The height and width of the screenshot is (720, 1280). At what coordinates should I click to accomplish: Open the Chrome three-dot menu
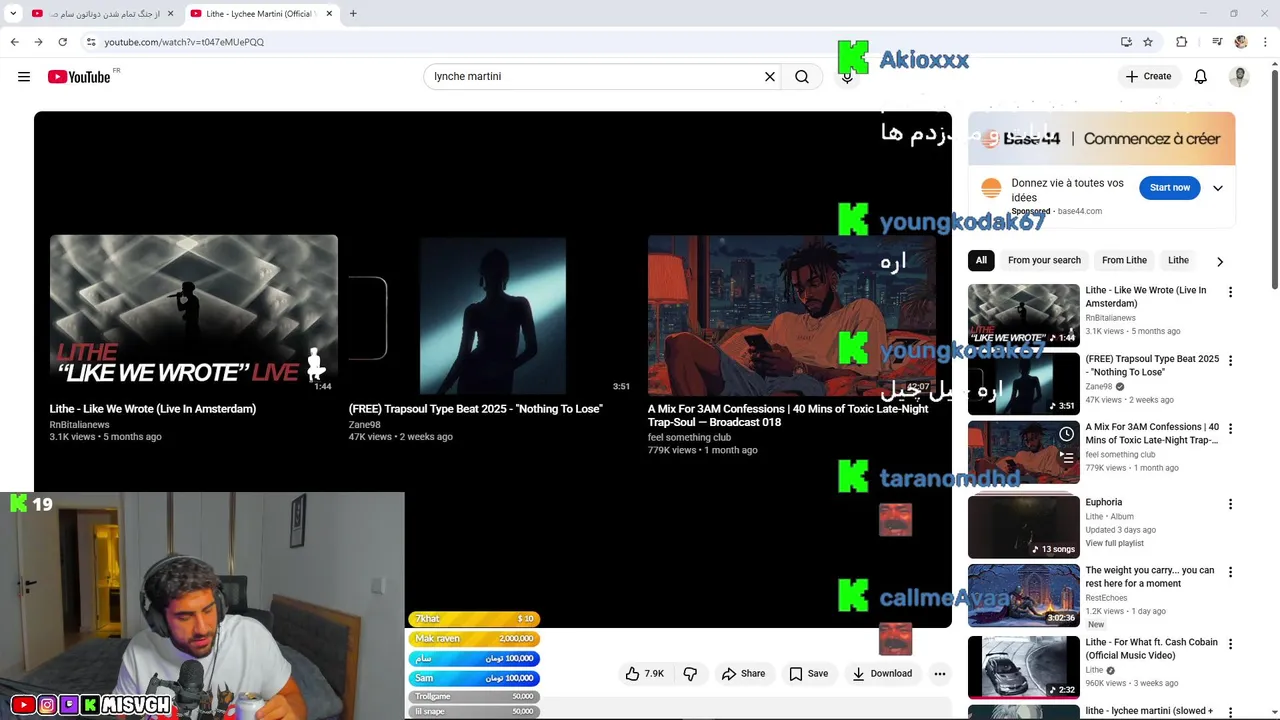pyautogui.click(x=1266, y=42)
